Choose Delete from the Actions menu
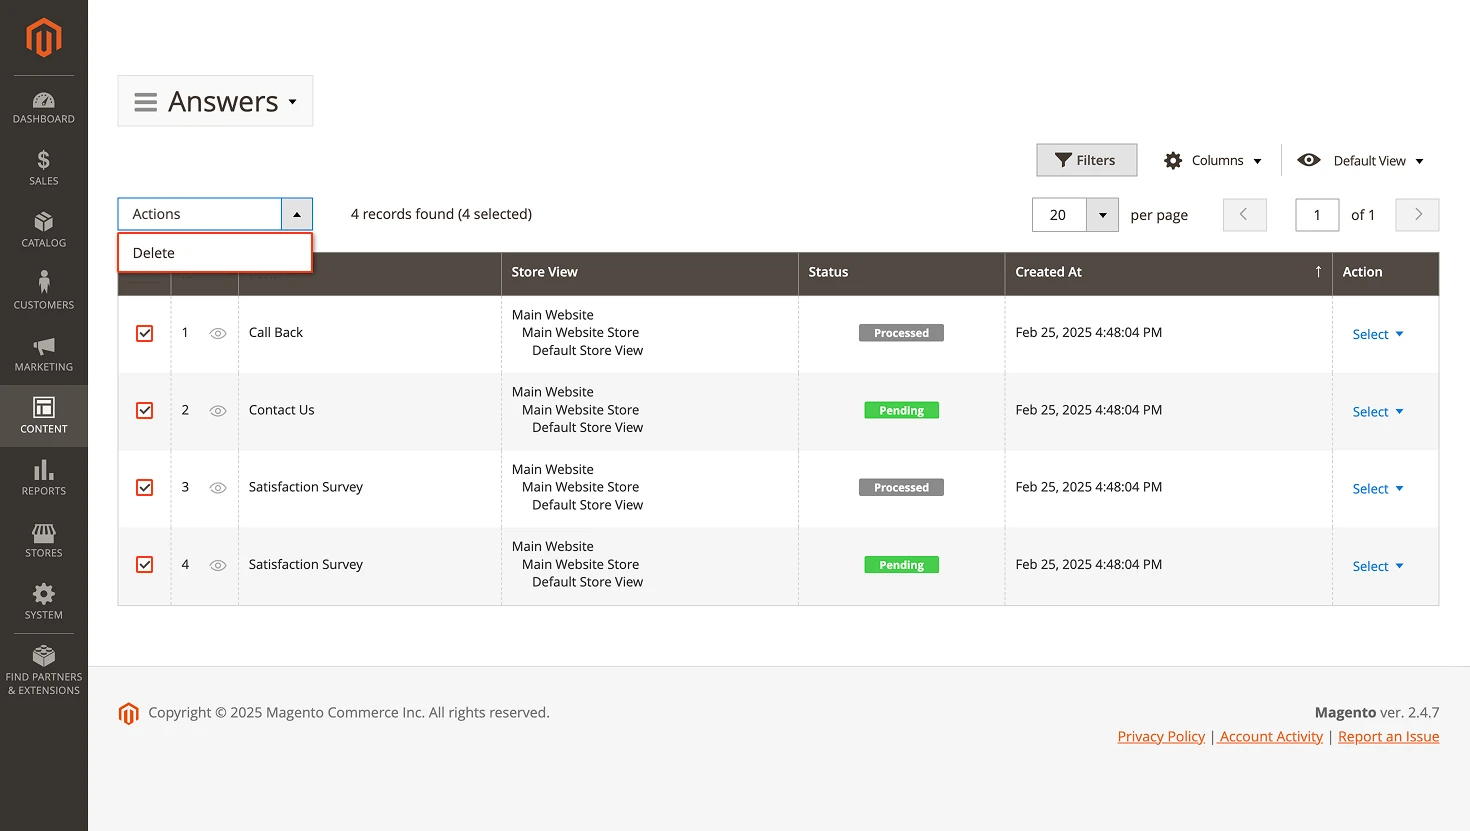Image resolution: width=1470 pixels, height=831 pixels. (153, 252)
